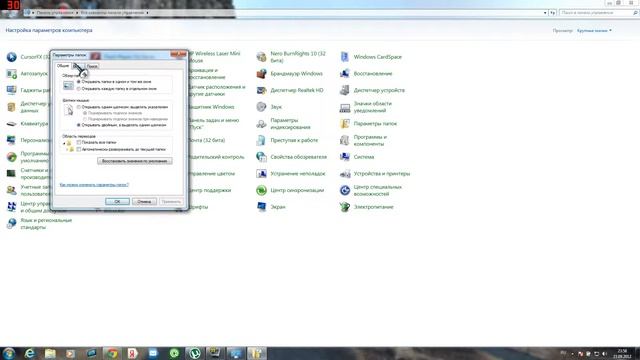The image size is (640, 360).
Task: Switch to the Общие tab
Action: (x=63, y=66)
